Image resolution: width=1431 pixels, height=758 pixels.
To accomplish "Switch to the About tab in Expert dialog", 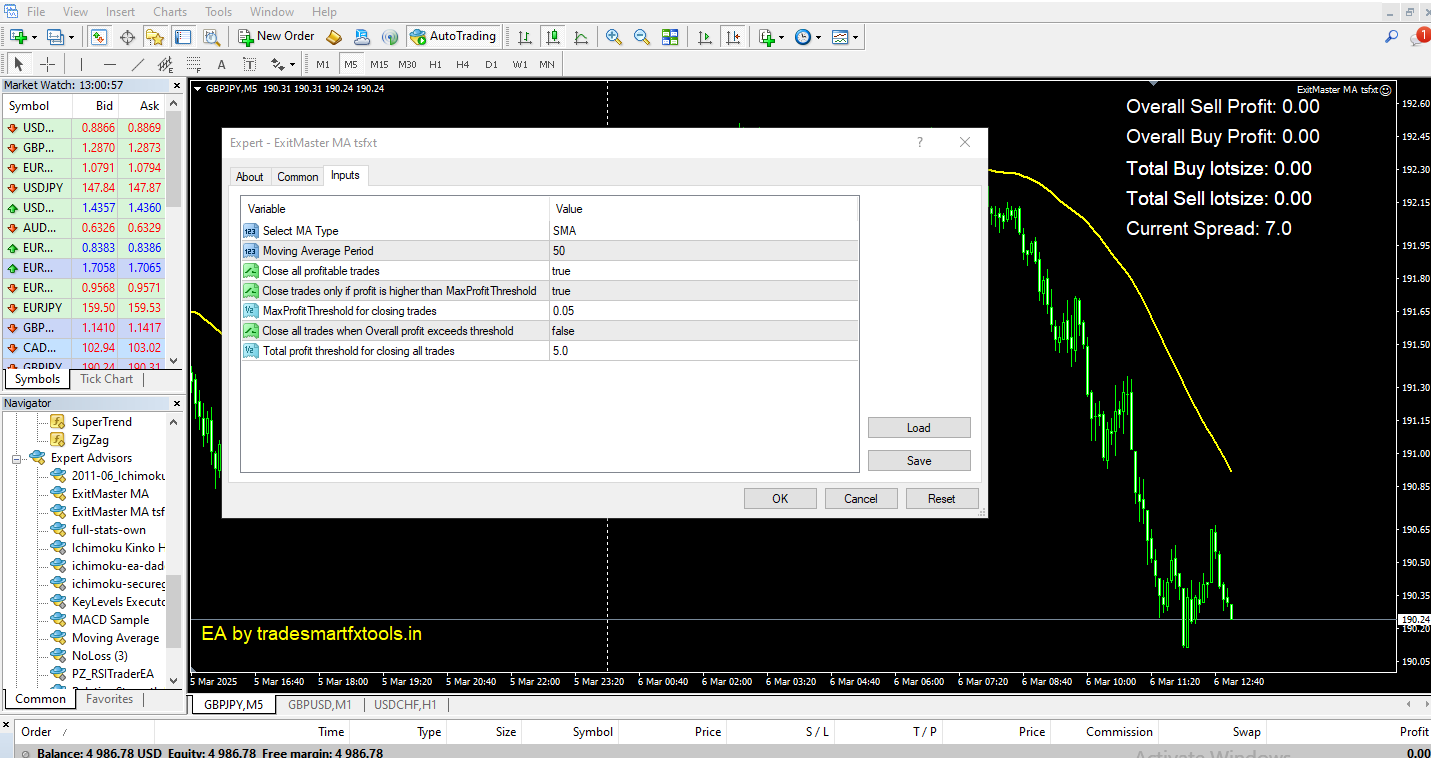I will pyautogui.click(x=250, y=177).
